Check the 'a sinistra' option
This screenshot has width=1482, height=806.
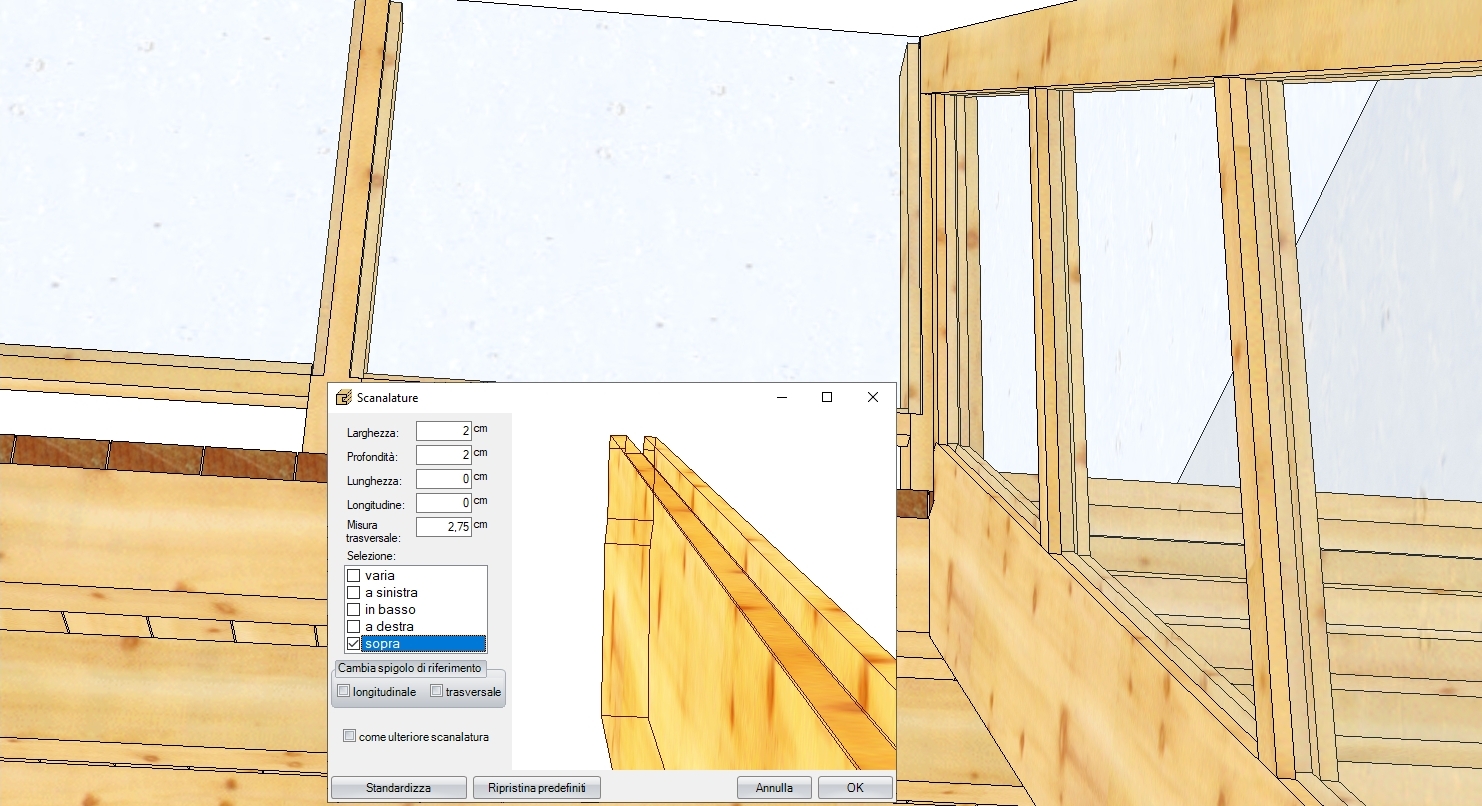coord(353,593)
